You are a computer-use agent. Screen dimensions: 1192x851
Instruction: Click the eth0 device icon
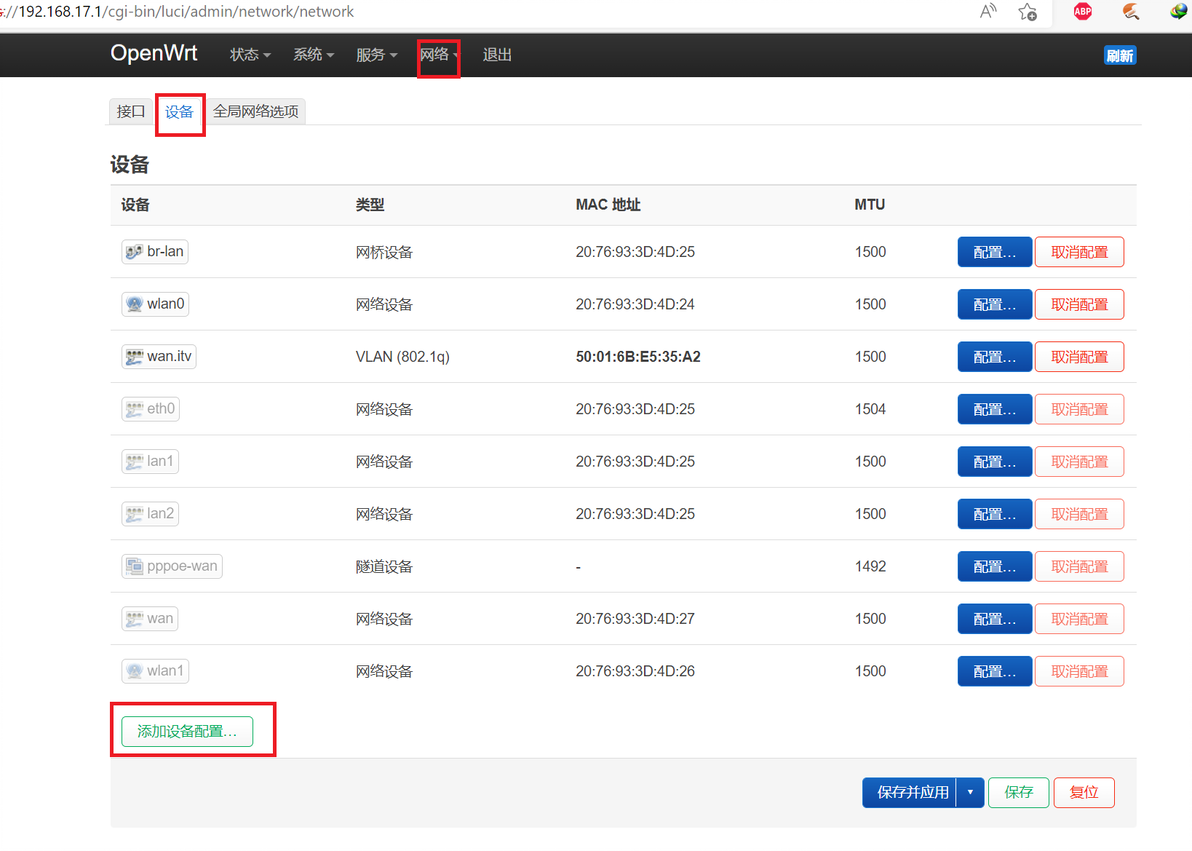[x=134, y=409]
